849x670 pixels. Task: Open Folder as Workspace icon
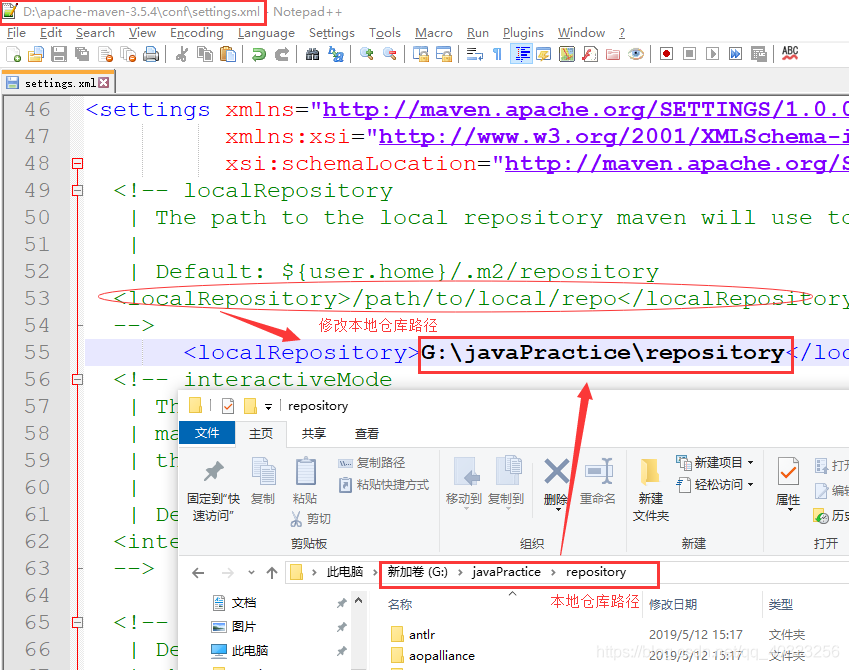pos(612,54)
